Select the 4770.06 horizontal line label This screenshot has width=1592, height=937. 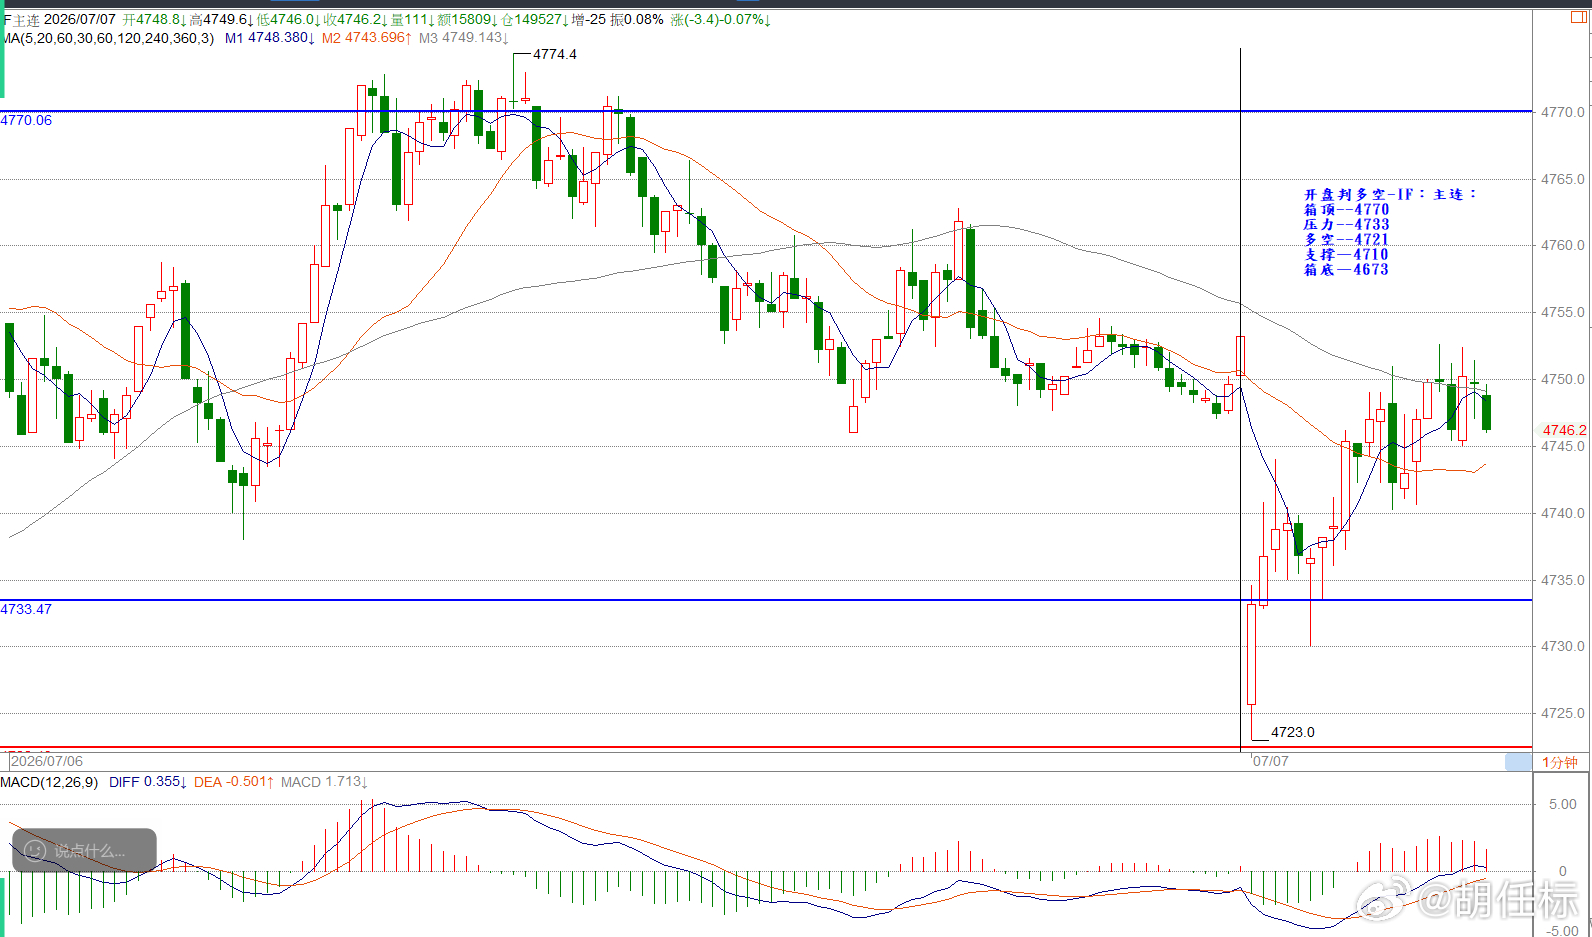pos(26,120)
